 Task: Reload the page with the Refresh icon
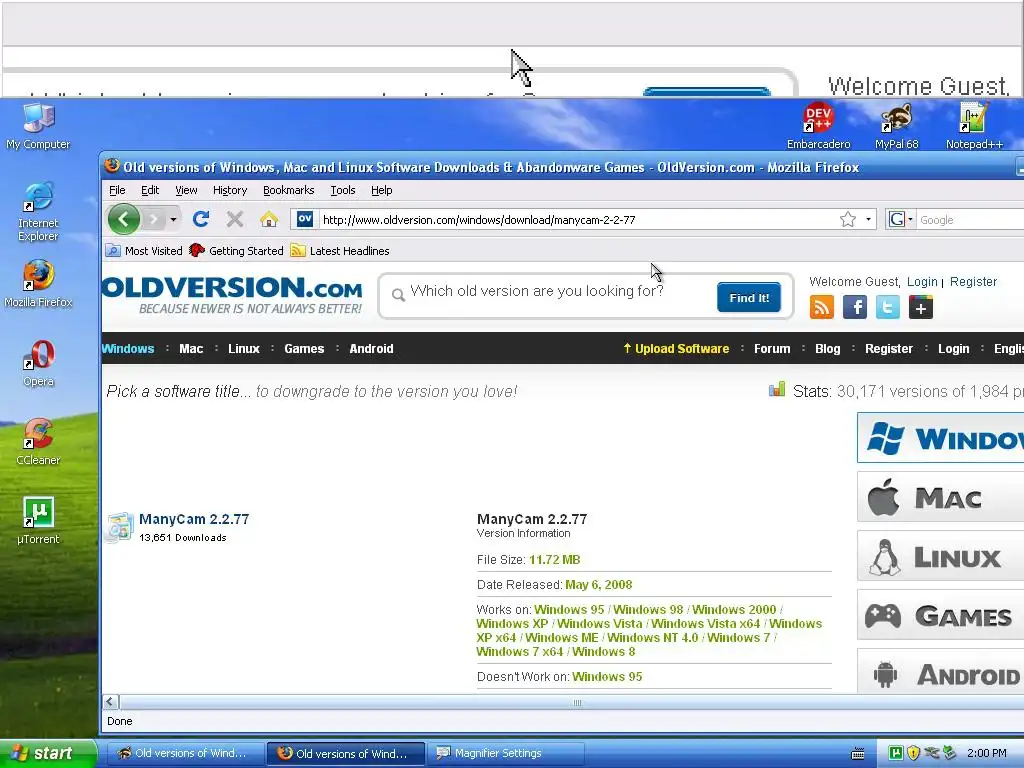[x=201, y=219]
